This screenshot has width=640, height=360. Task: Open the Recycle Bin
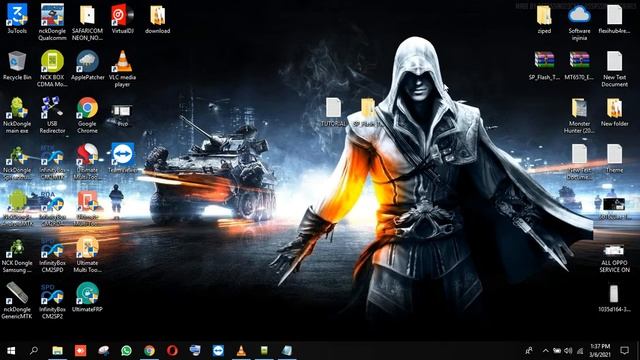(x=17, y=65)
